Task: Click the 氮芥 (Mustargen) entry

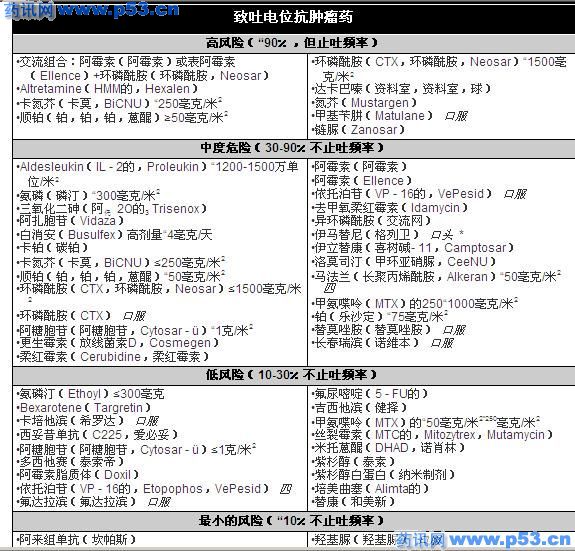Action: [365, 103]
